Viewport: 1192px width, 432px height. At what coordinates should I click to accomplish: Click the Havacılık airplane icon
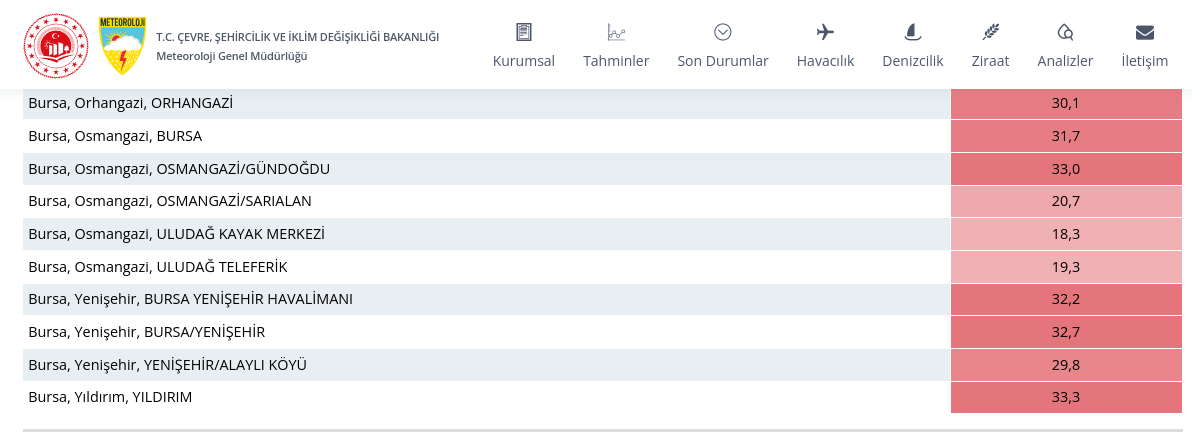tap(825, 32)
